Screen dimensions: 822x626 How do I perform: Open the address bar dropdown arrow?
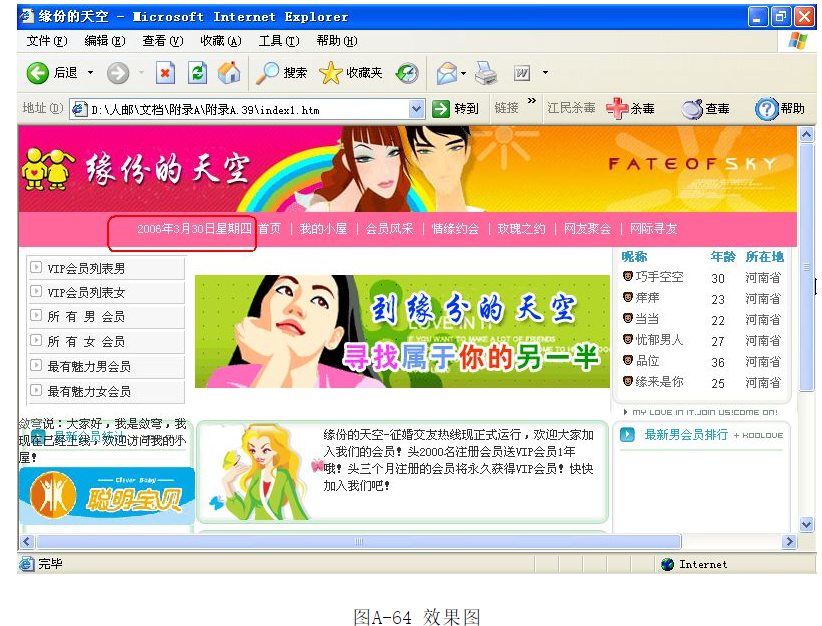[417, 109]
